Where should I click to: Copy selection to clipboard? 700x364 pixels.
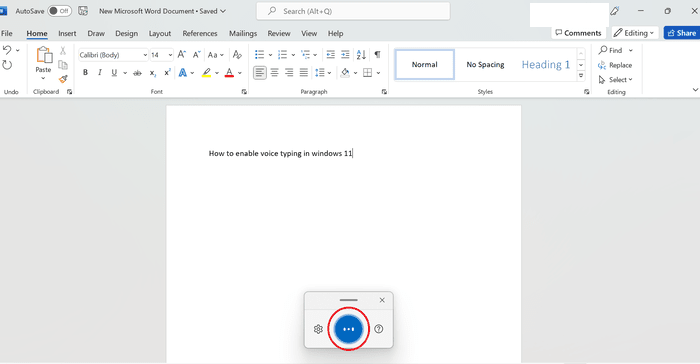(x=63, y=65)
